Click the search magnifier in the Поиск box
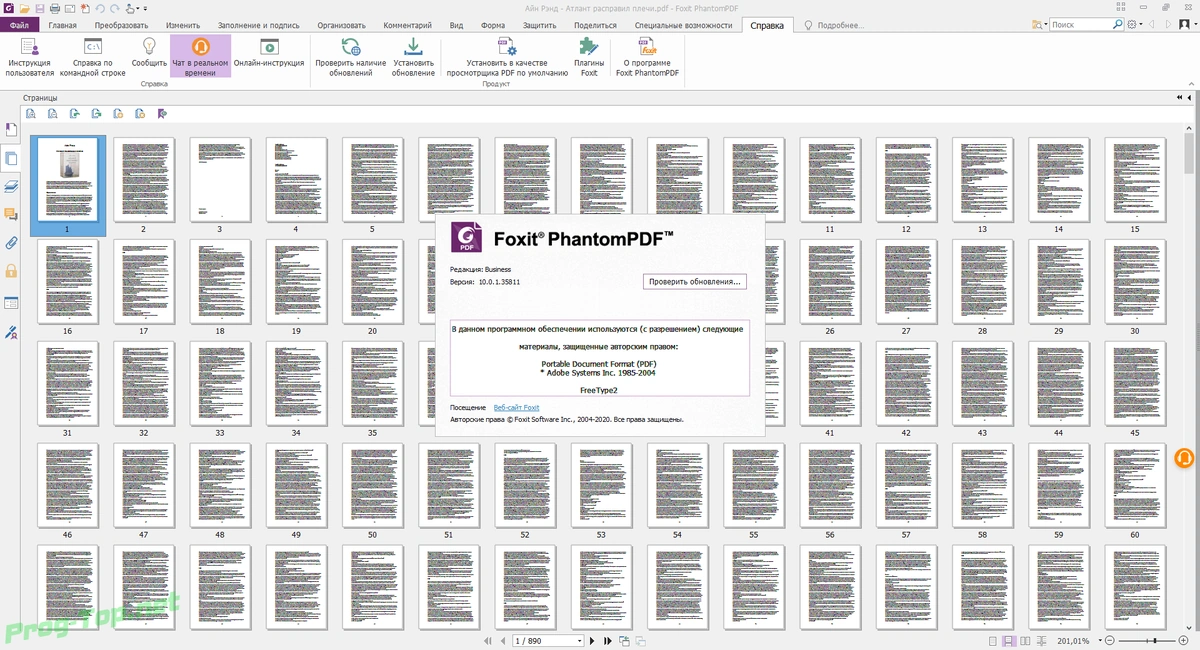The width and height of the screenshot is (1200, 650). tap(1117, 24)
